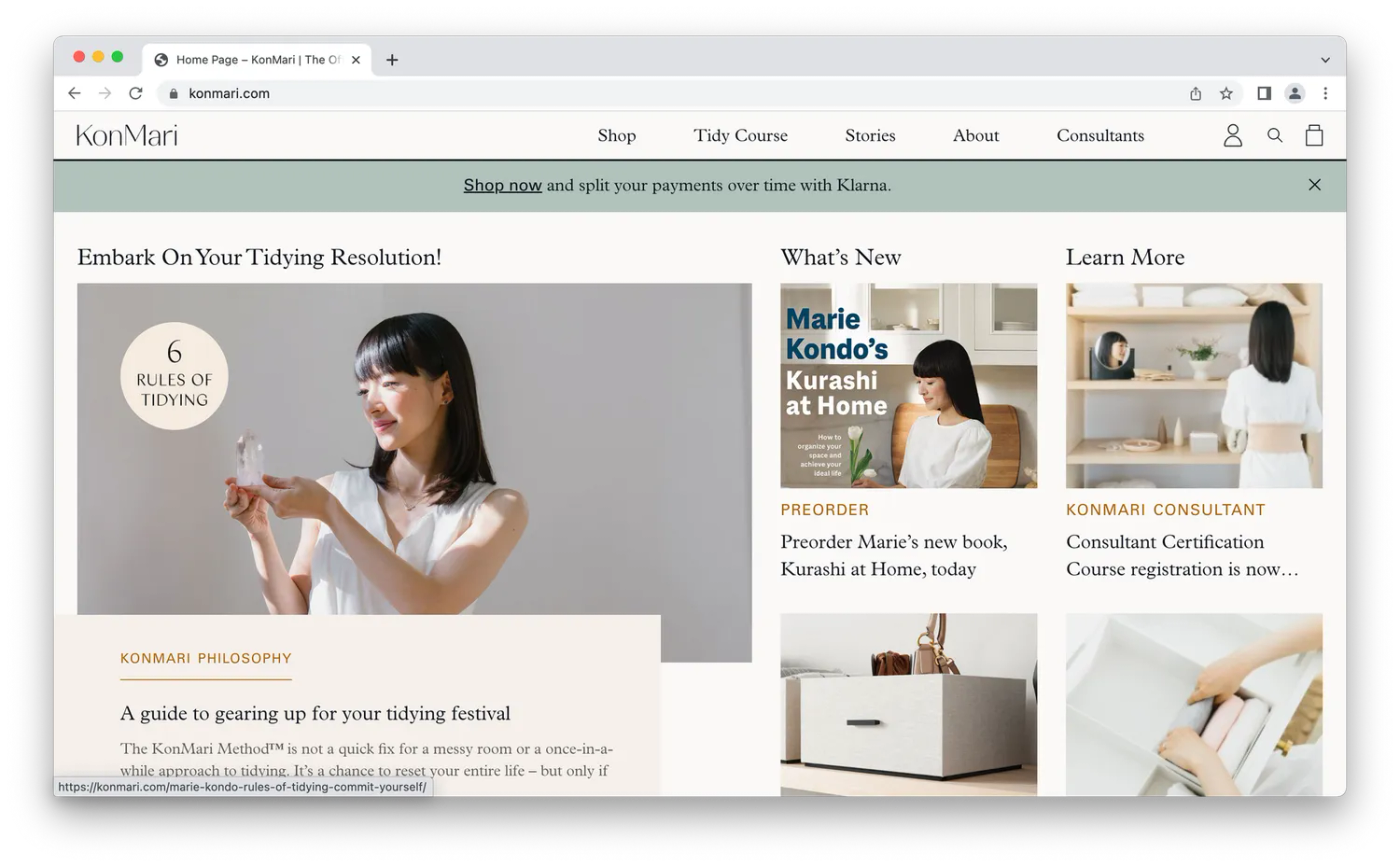The image size is (1400, 867).
Task: Open the site search magnifier icon
Action: pos(1274,135)
